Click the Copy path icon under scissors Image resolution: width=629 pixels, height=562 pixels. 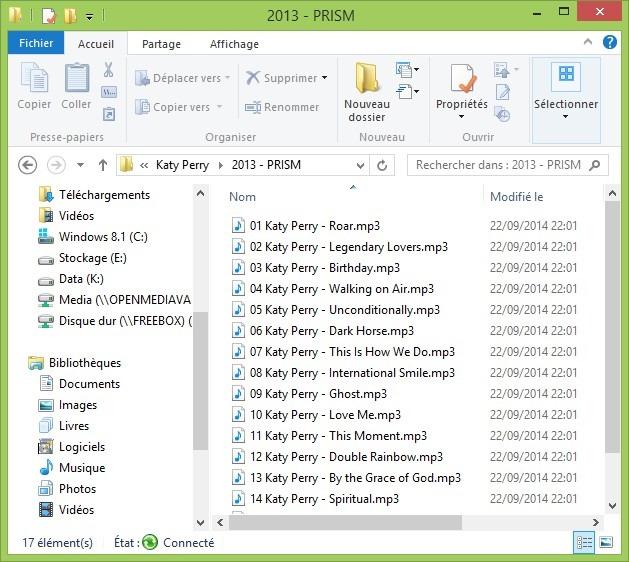point(109,92)
